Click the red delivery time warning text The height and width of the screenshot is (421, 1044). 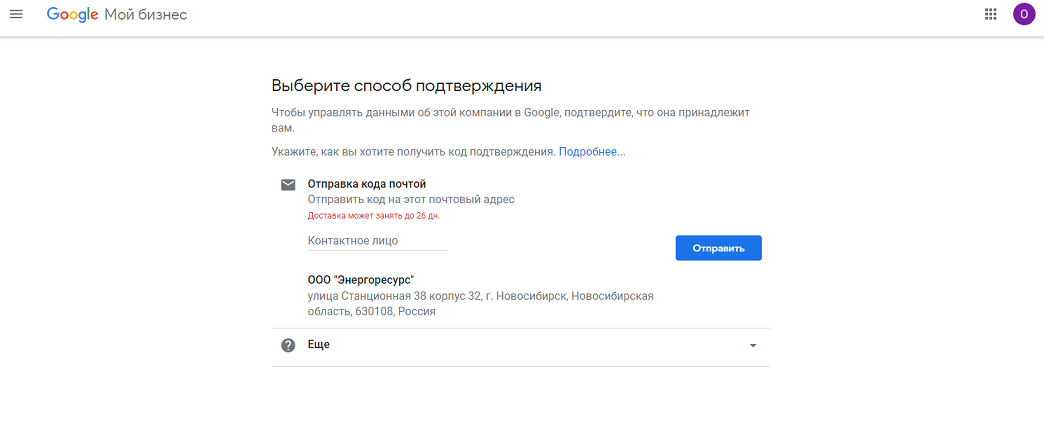pos(373,215)
